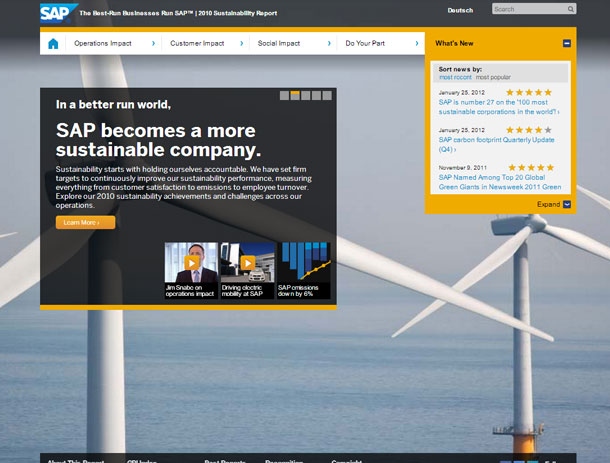Viewport: 610px width, 463px height.
Task: Expand the Social Impact chevron arrow
Action: pos(329,44)
